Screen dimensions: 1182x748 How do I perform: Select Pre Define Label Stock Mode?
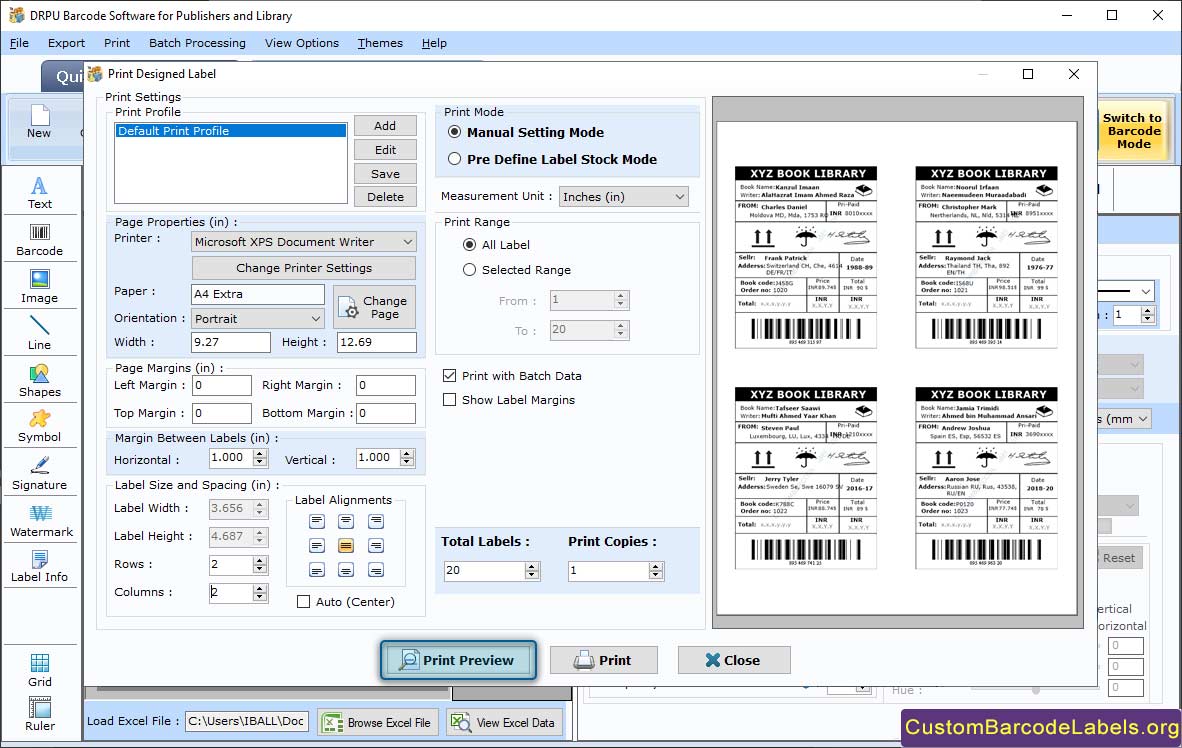pos(455,159)
